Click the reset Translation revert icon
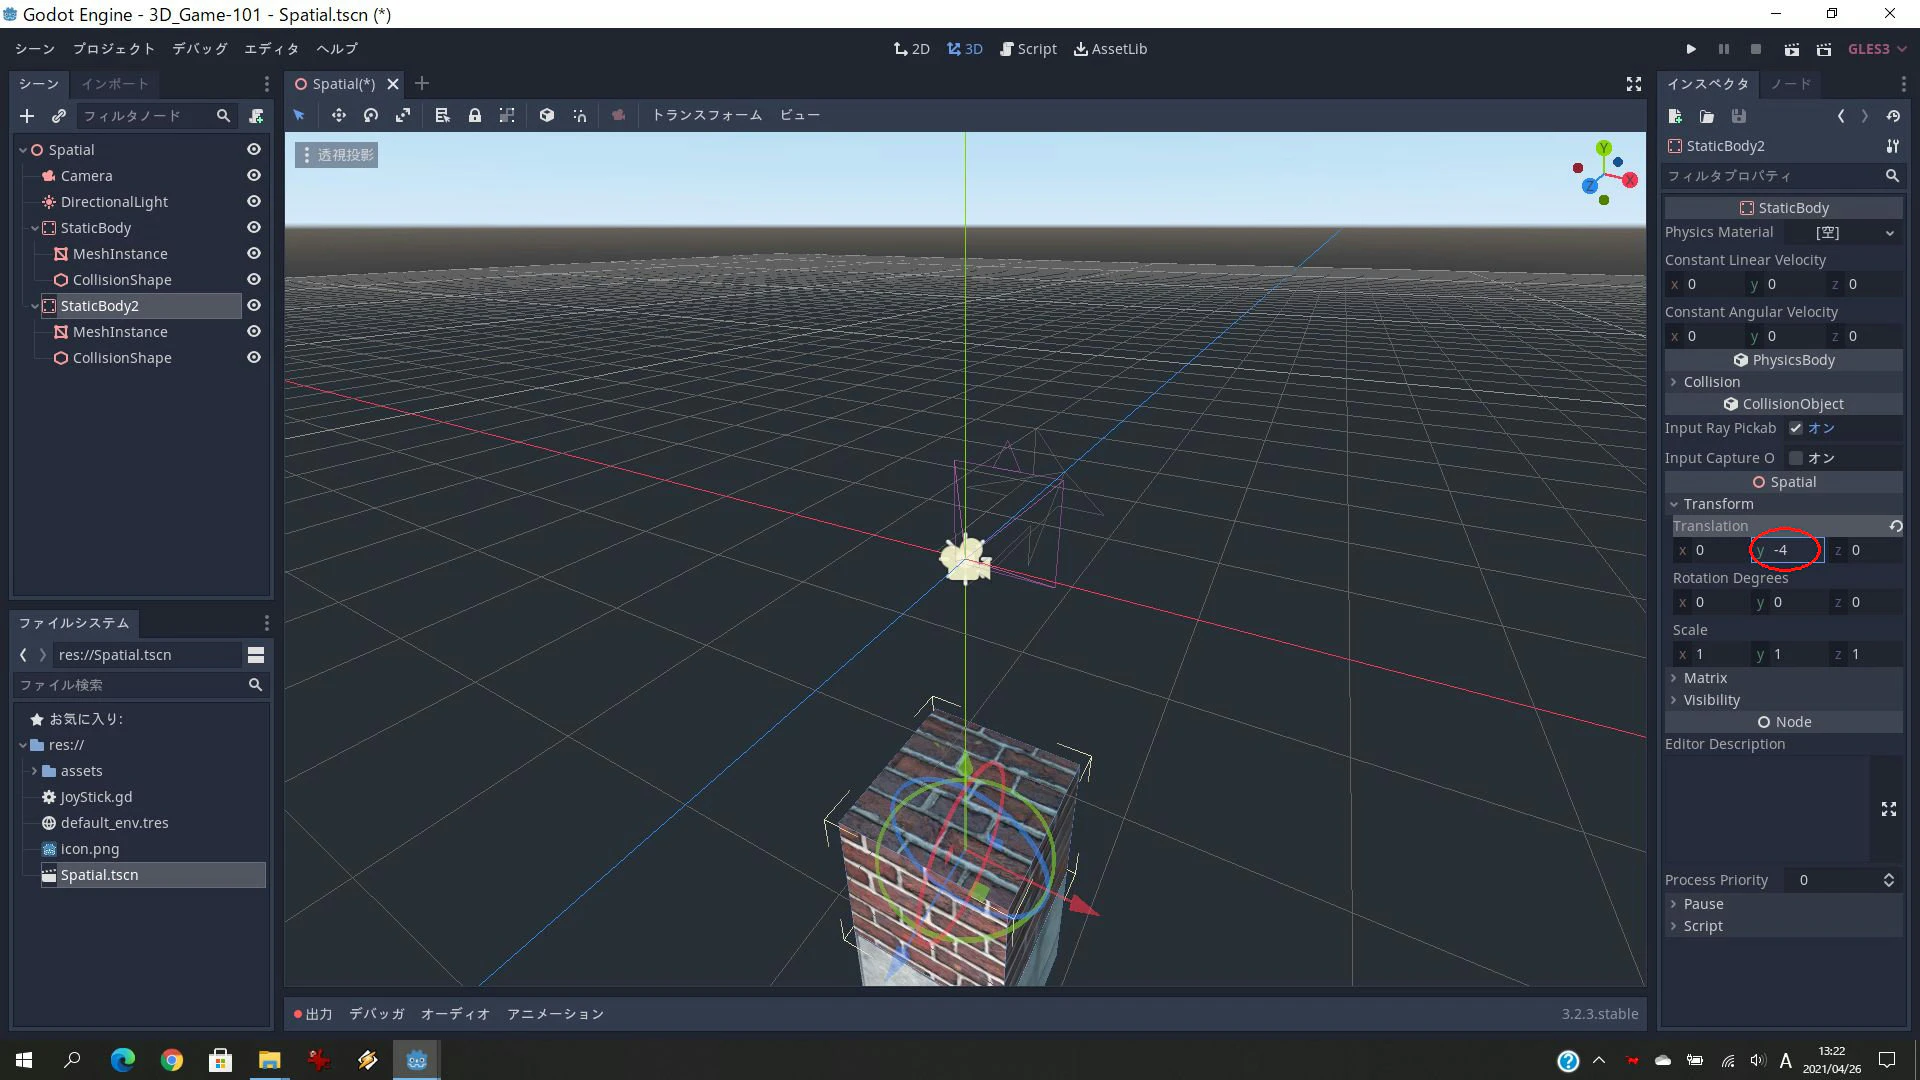The width and height of the screenshot is (1920, 1080). [x=1895, y=526]
